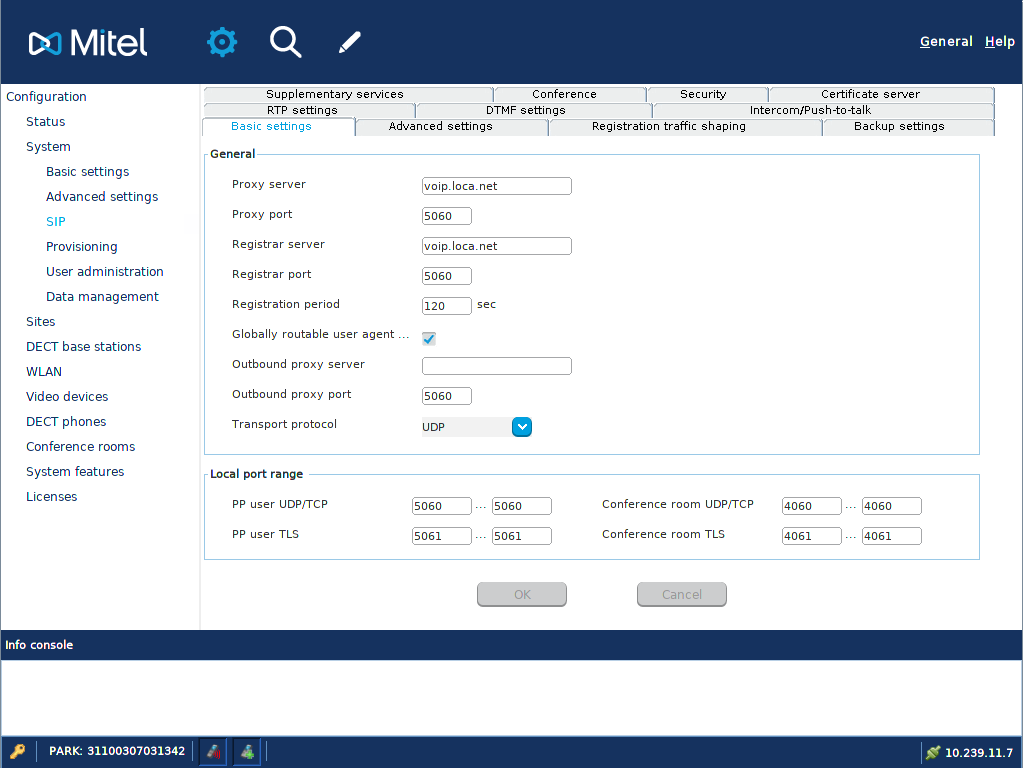
Task: Click the network connection icon near IP address
Action: point(933,752)
